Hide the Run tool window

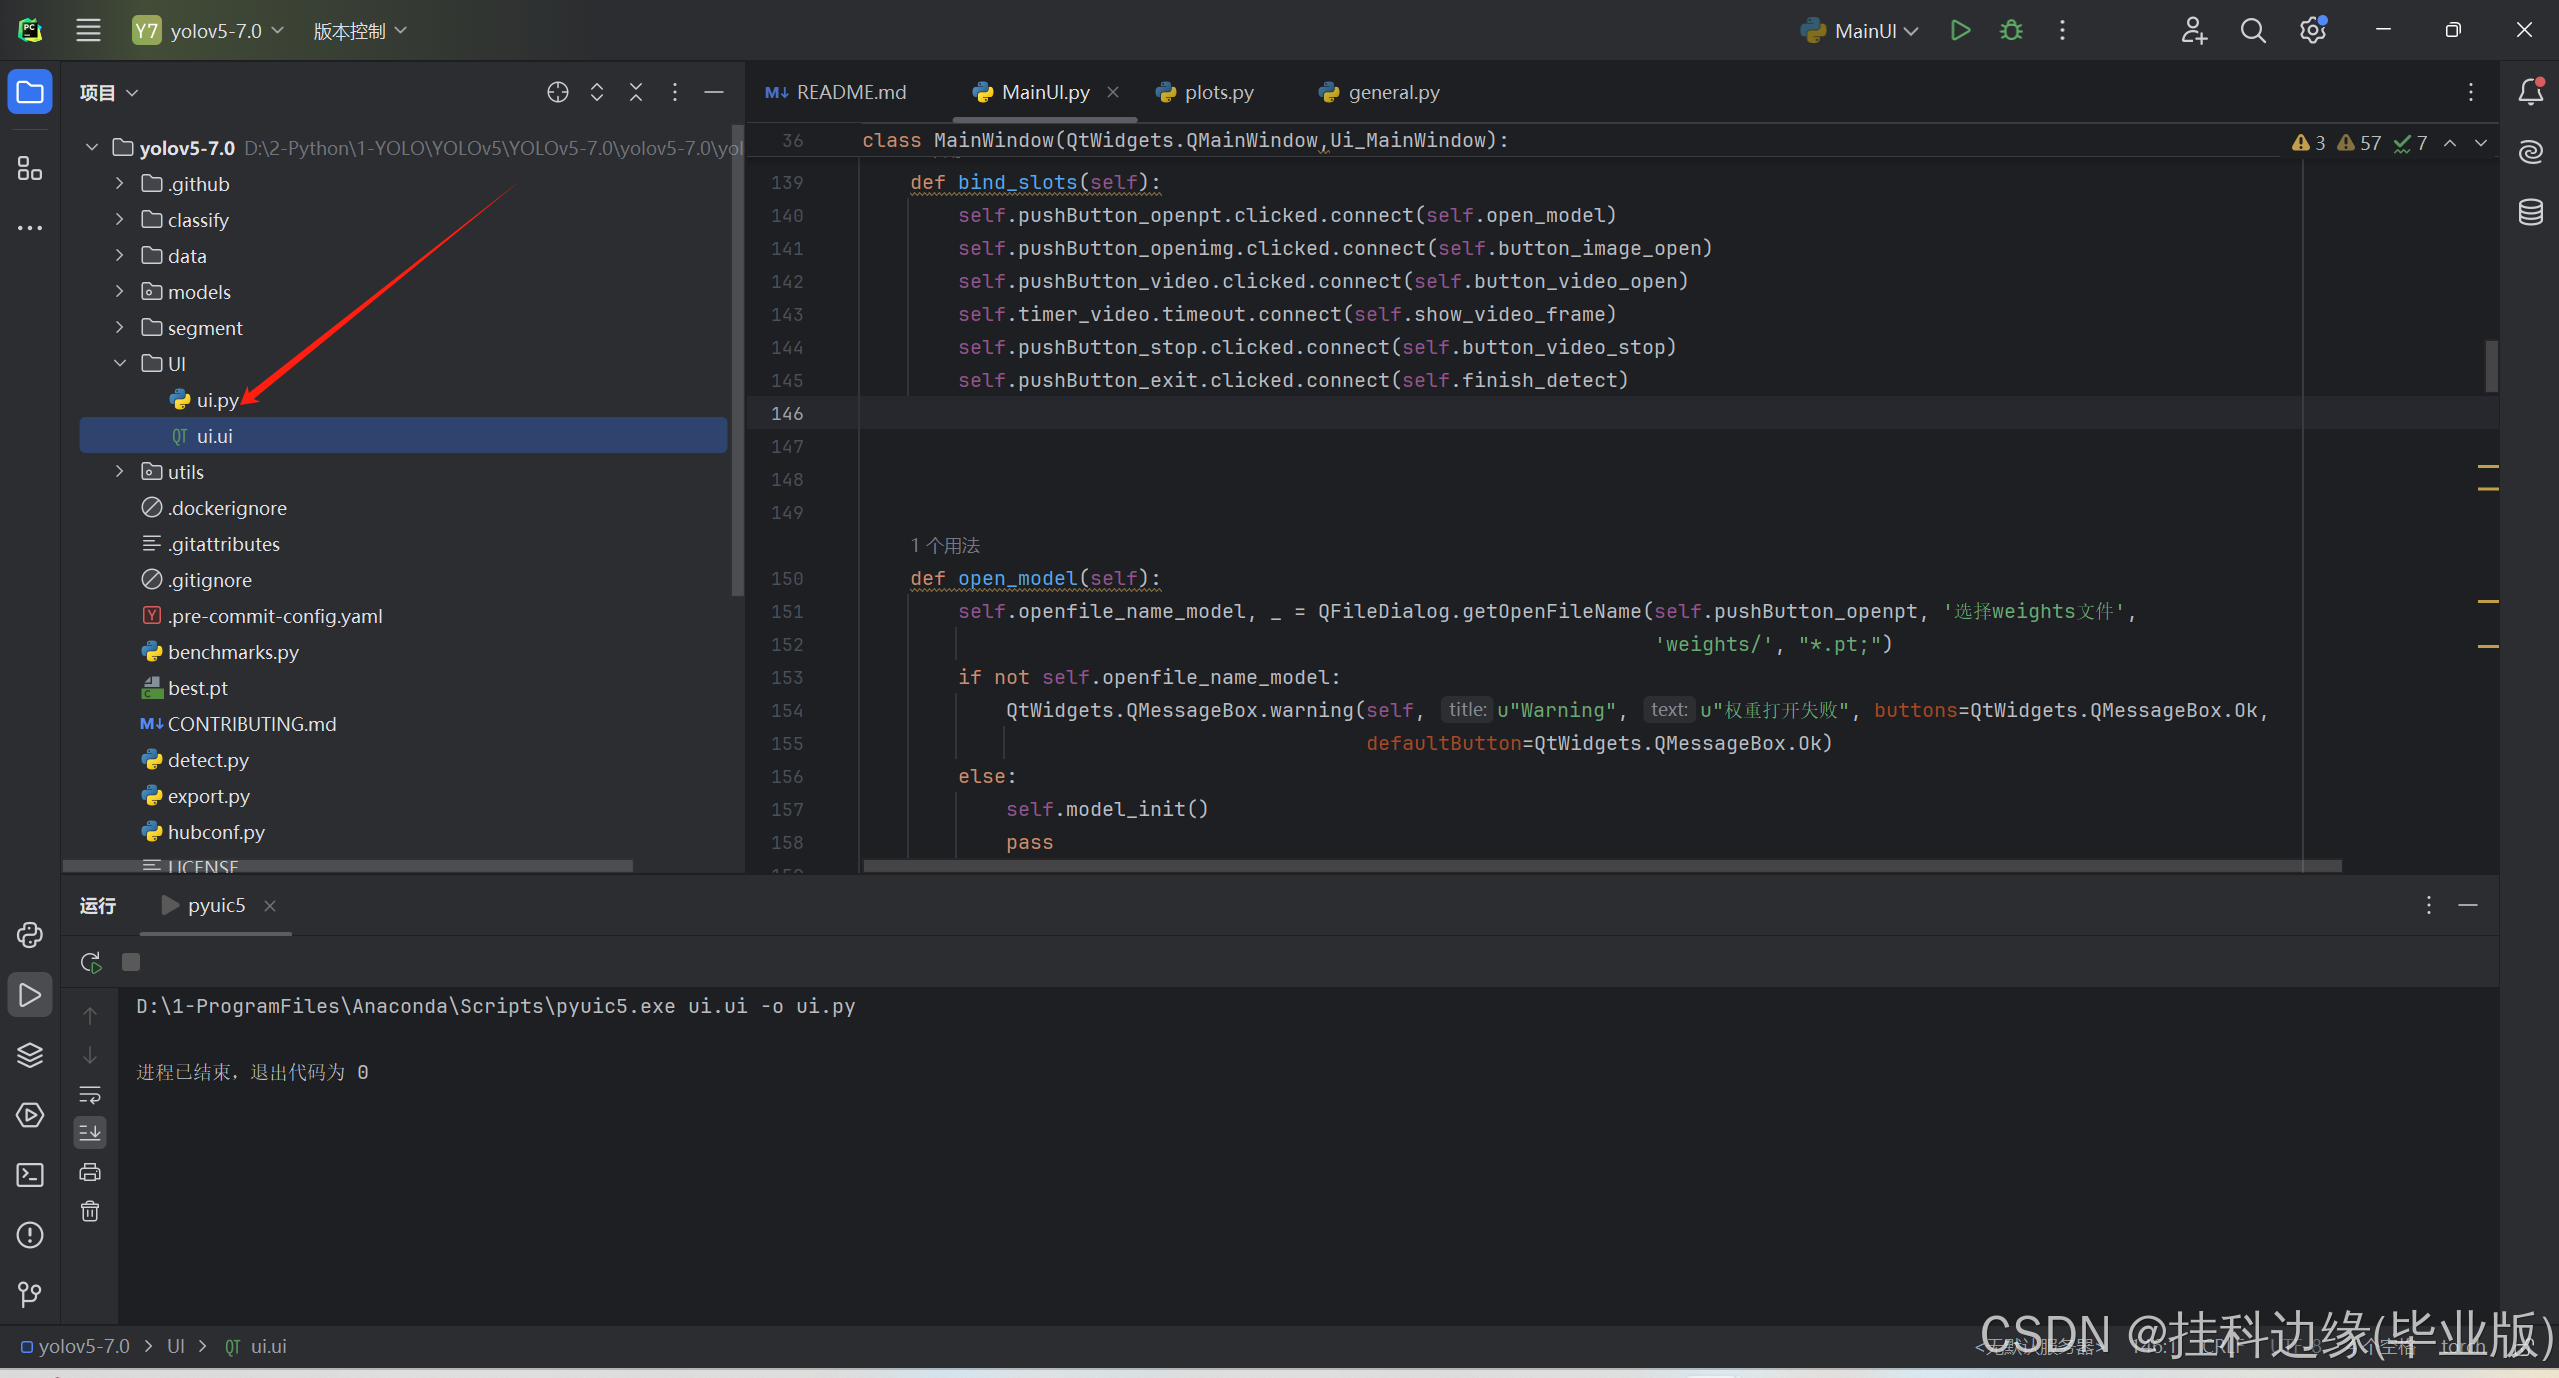[2468, 905]
